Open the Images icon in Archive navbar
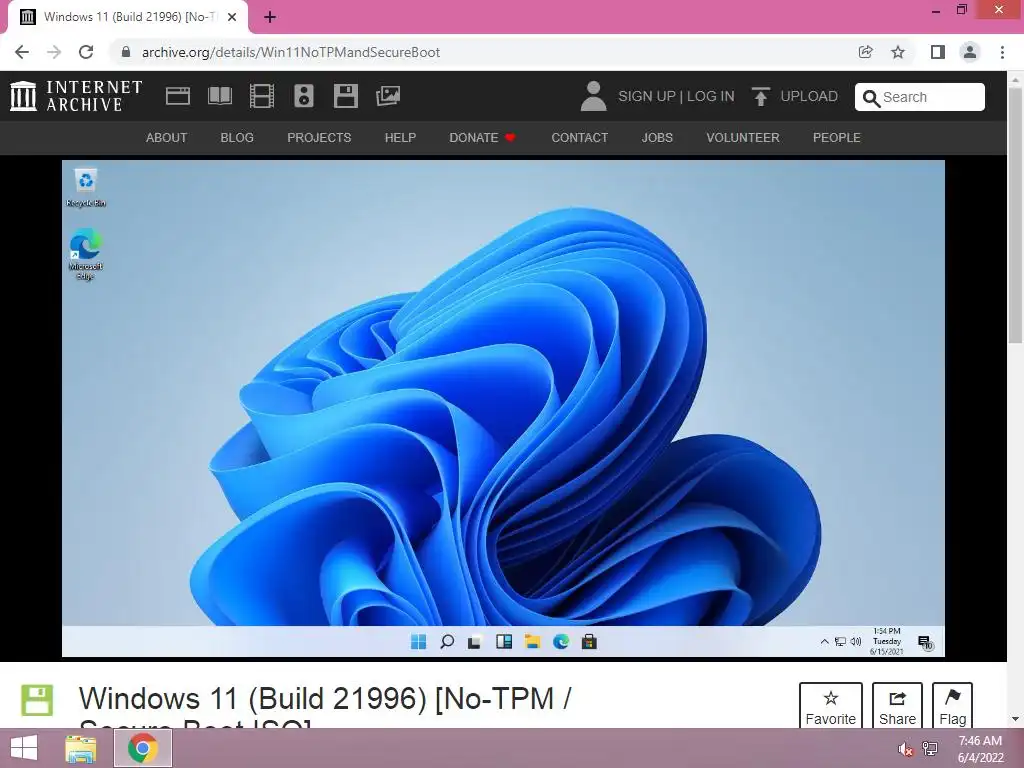The height and width of the screenshot is (768, 1024). (x=388, y=96)
